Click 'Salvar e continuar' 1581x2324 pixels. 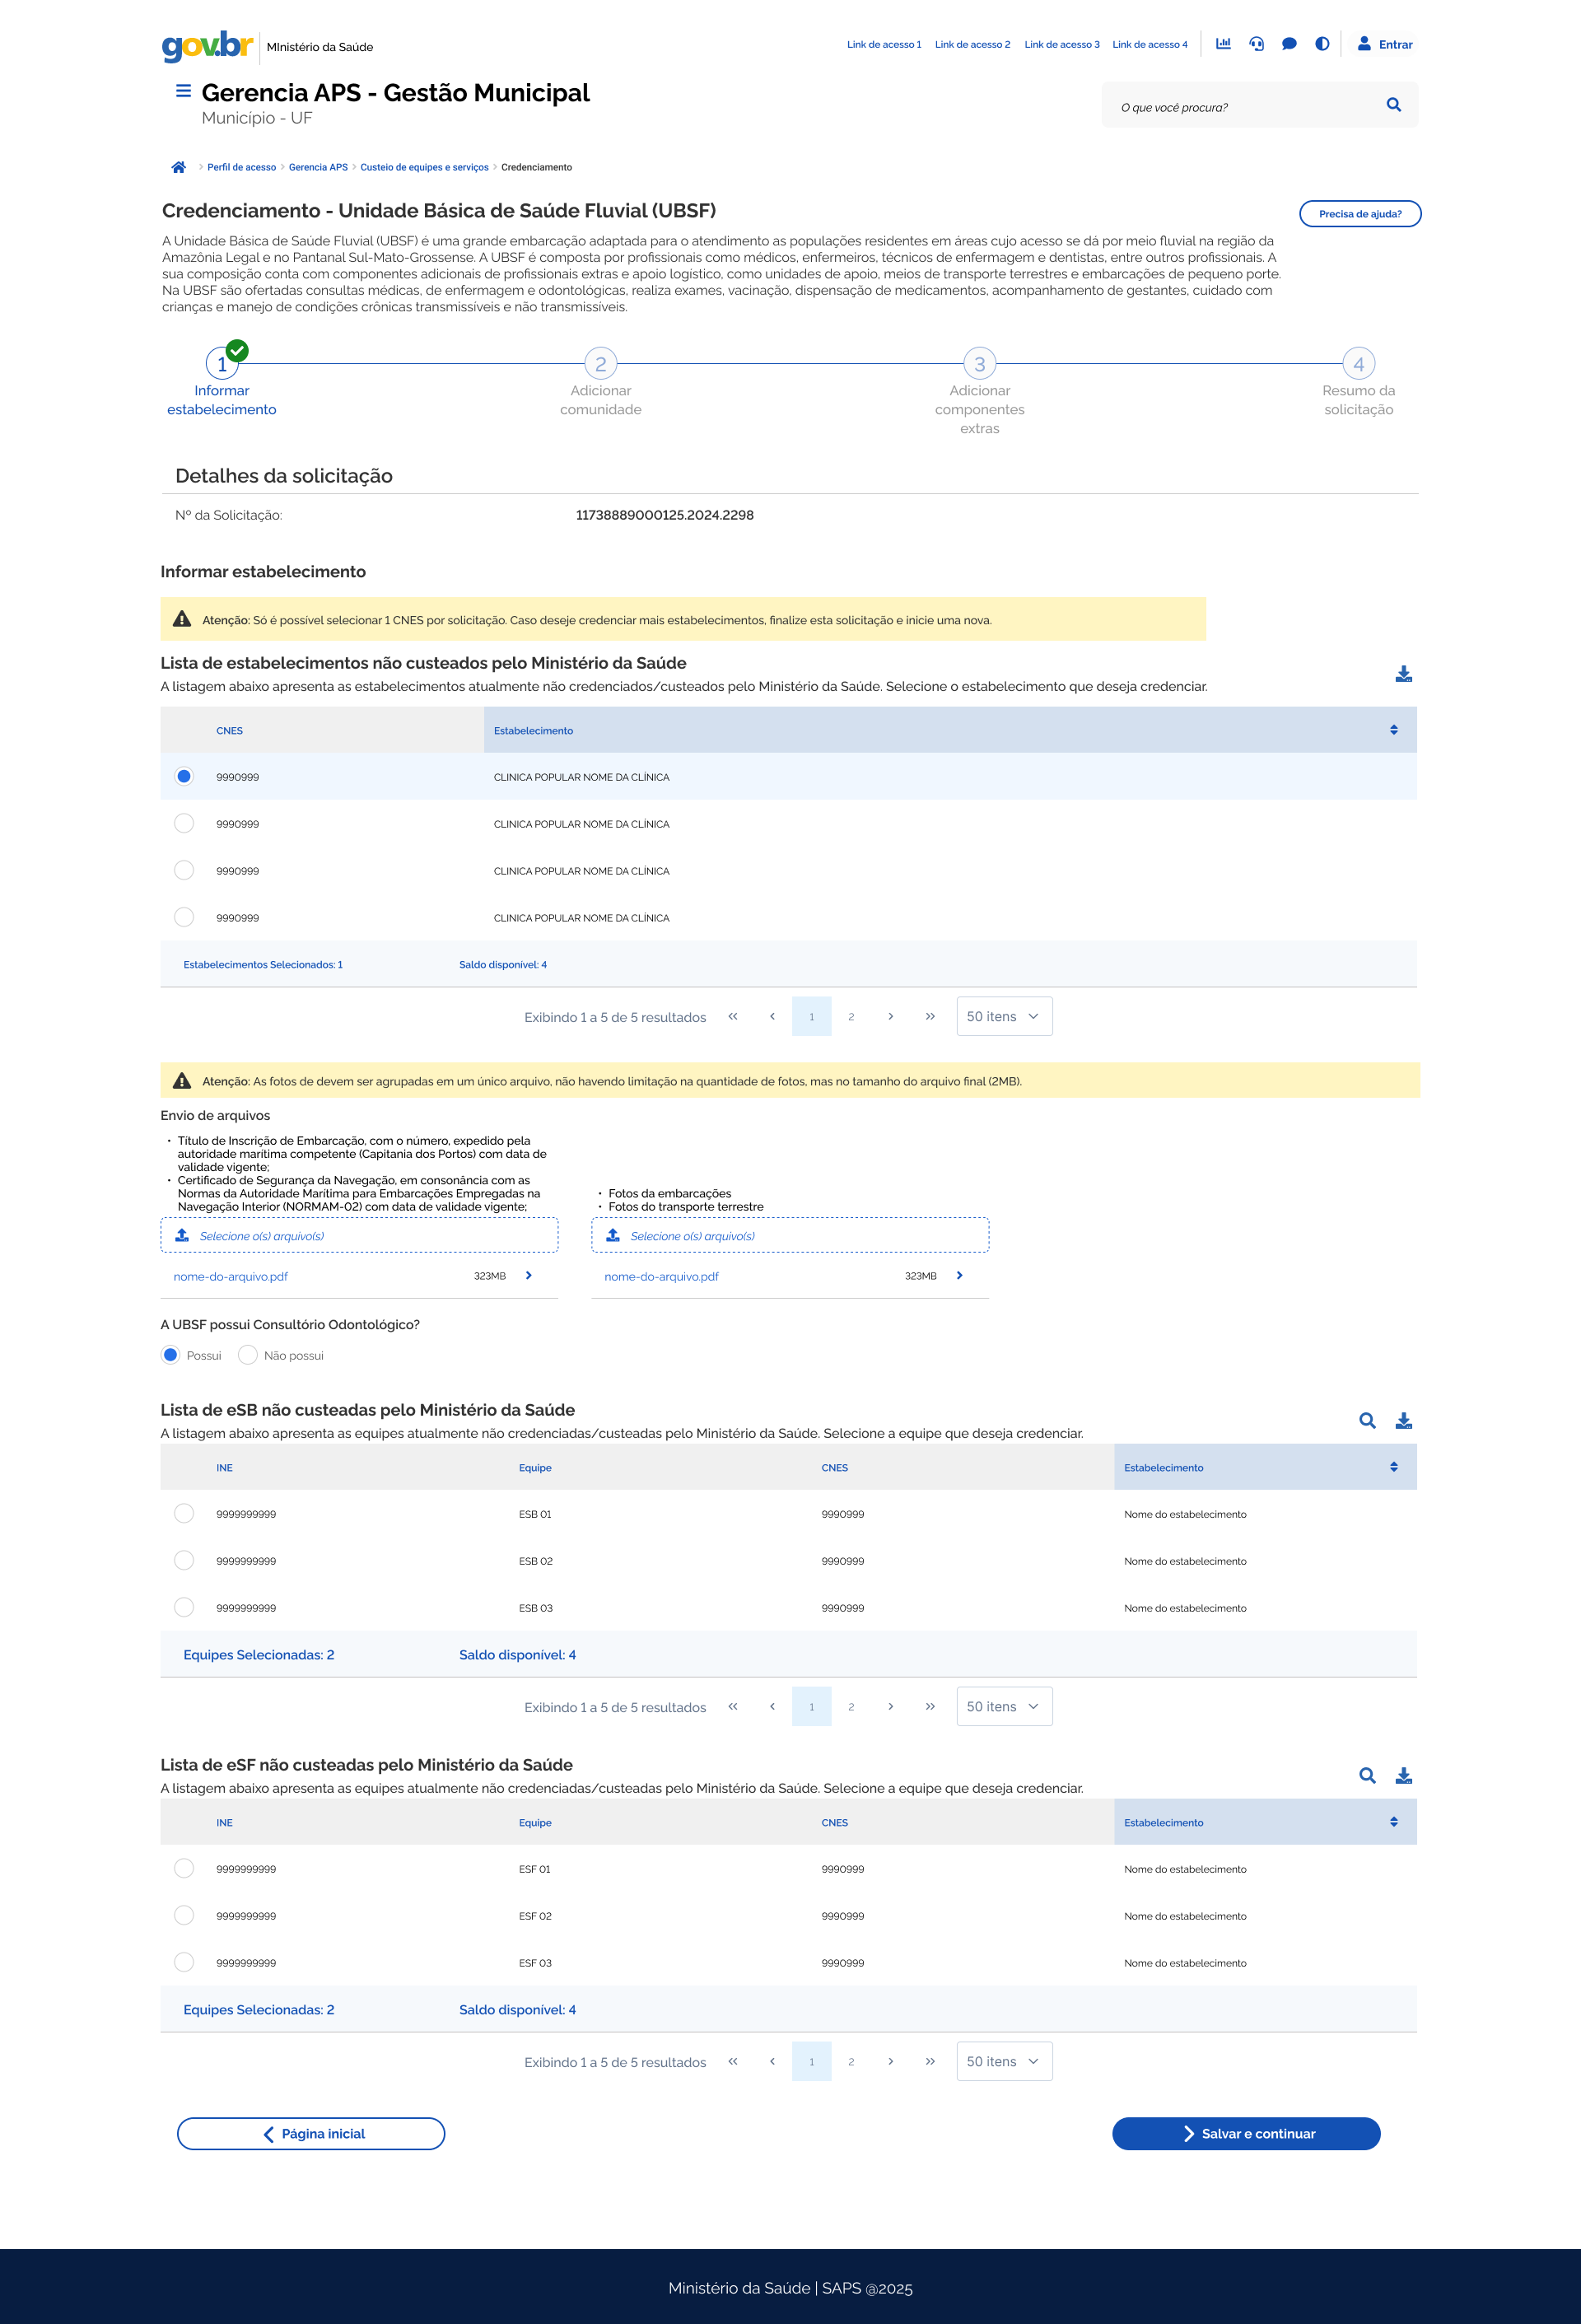pyautogui.click(x=1246, y=2133)
